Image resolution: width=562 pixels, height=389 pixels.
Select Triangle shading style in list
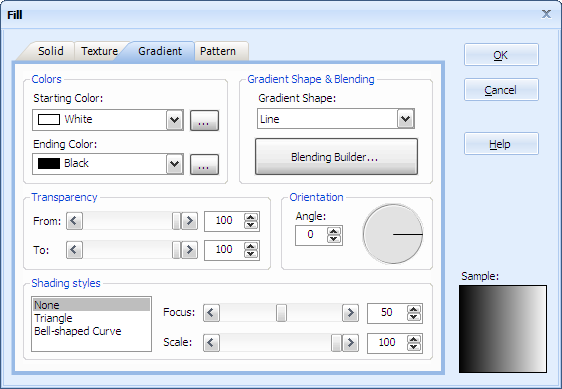(x=53, y=318)
